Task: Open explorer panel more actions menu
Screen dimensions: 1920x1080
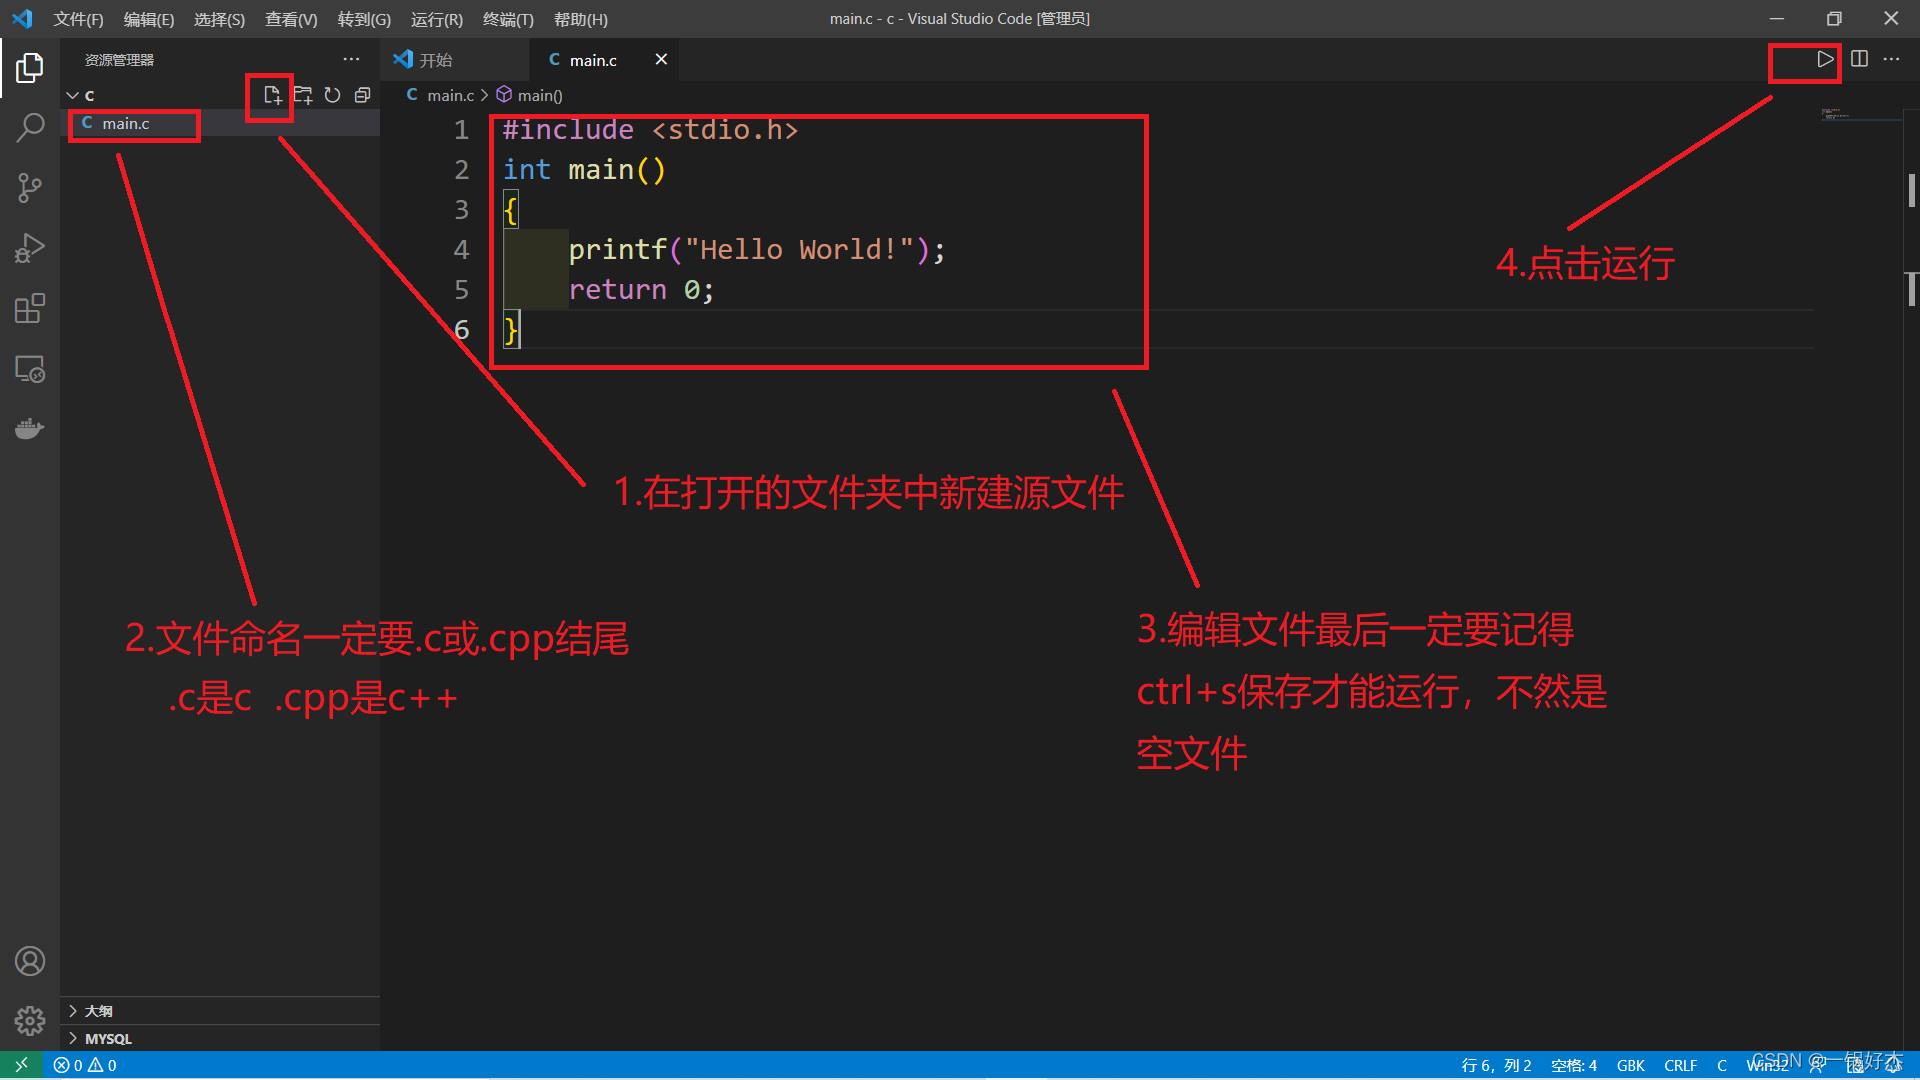Action: (351, 59)
